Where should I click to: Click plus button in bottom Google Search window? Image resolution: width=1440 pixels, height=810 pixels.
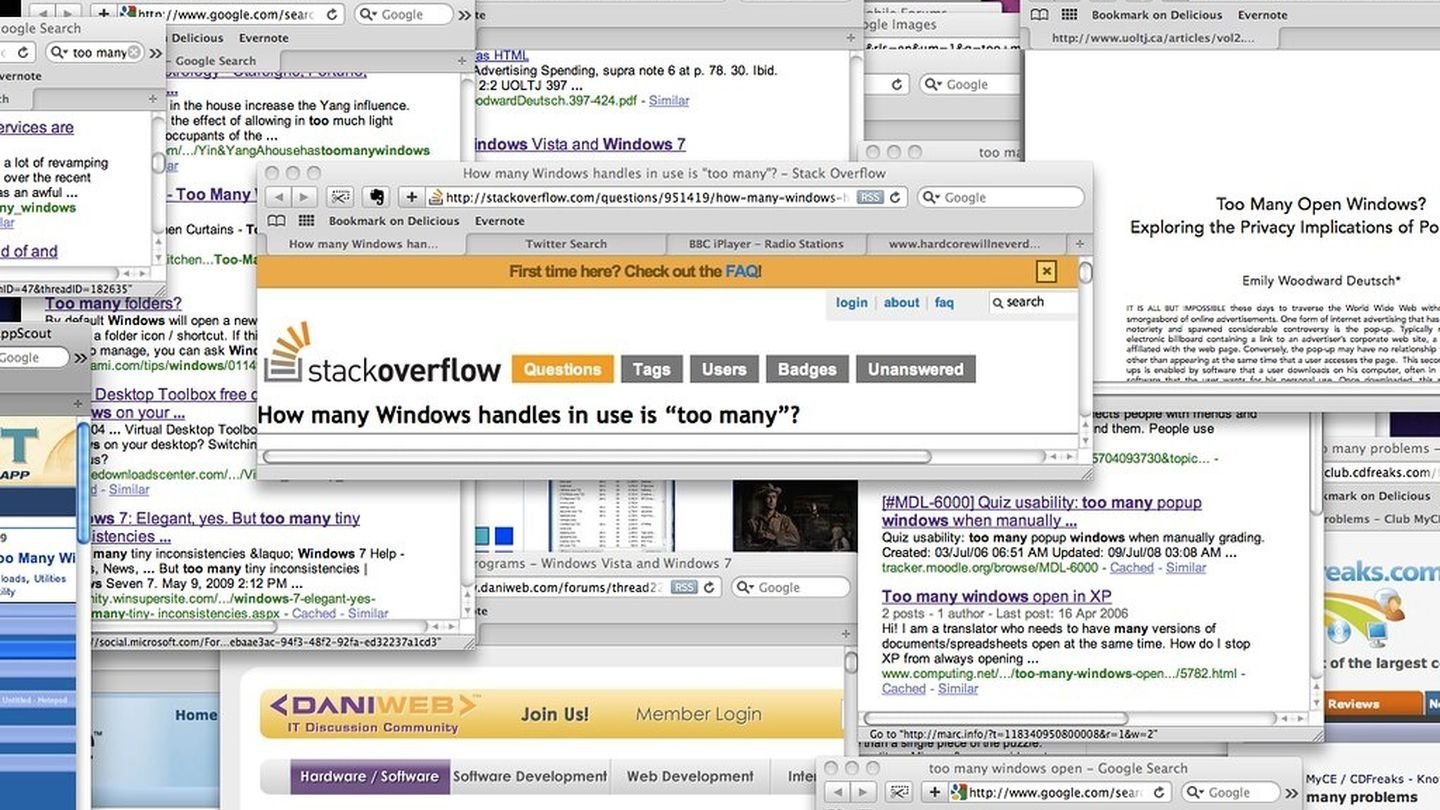(x=934, y=792)
